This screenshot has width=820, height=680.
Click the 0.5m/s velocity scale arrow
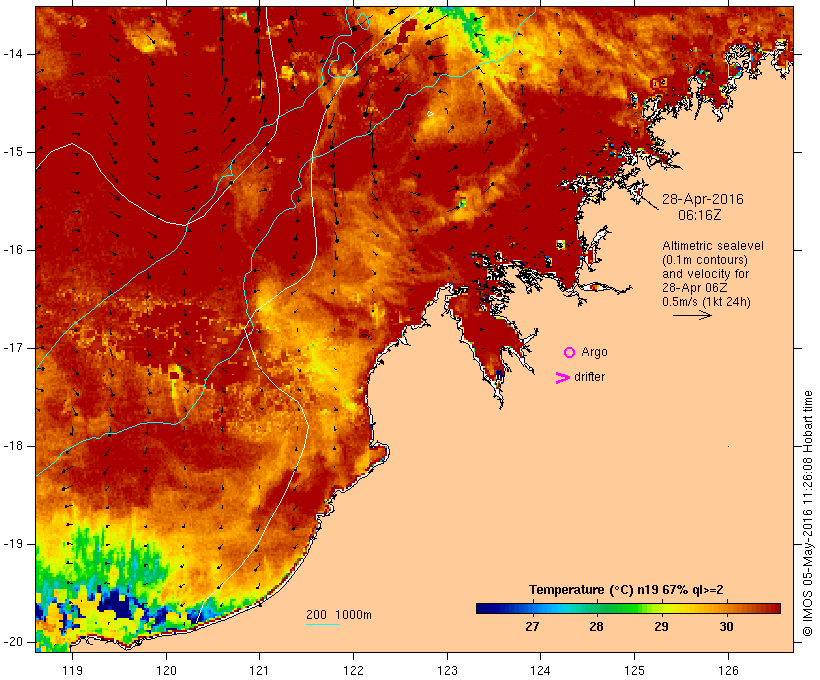click(x=692, y=315)
